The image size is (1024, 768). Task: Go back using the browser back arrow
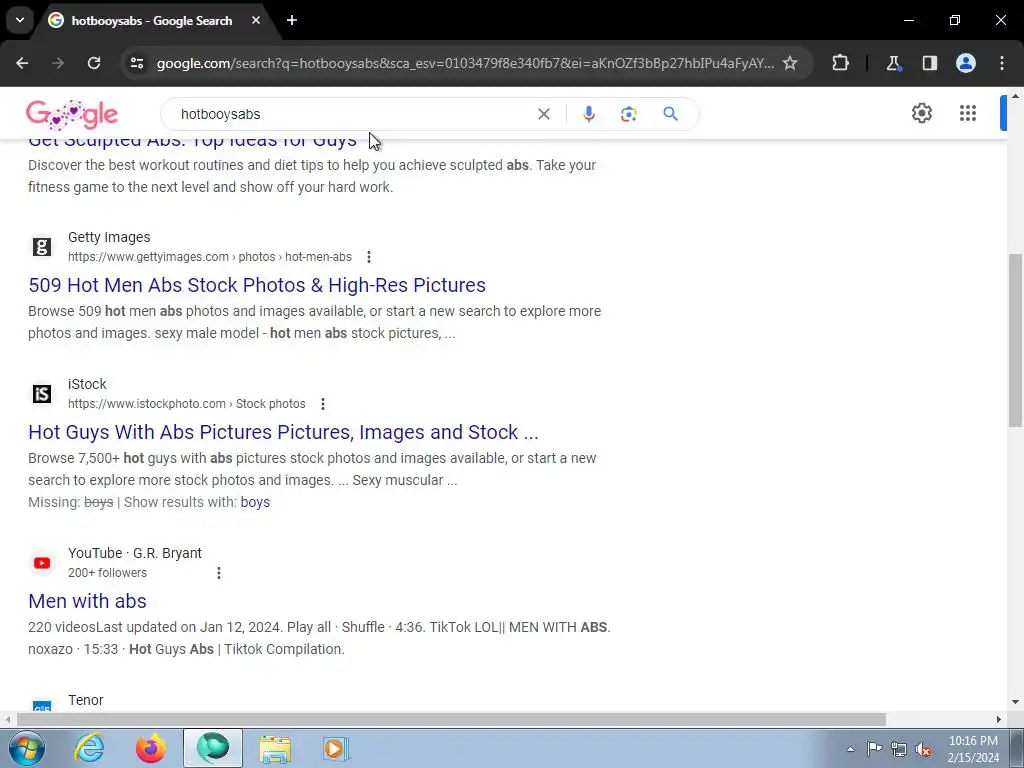pos(22,63)
